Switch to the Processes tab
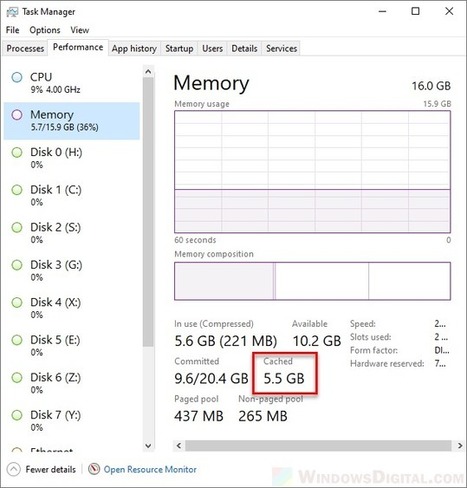Viewport: 467px width, 488px height. point(25,48)
